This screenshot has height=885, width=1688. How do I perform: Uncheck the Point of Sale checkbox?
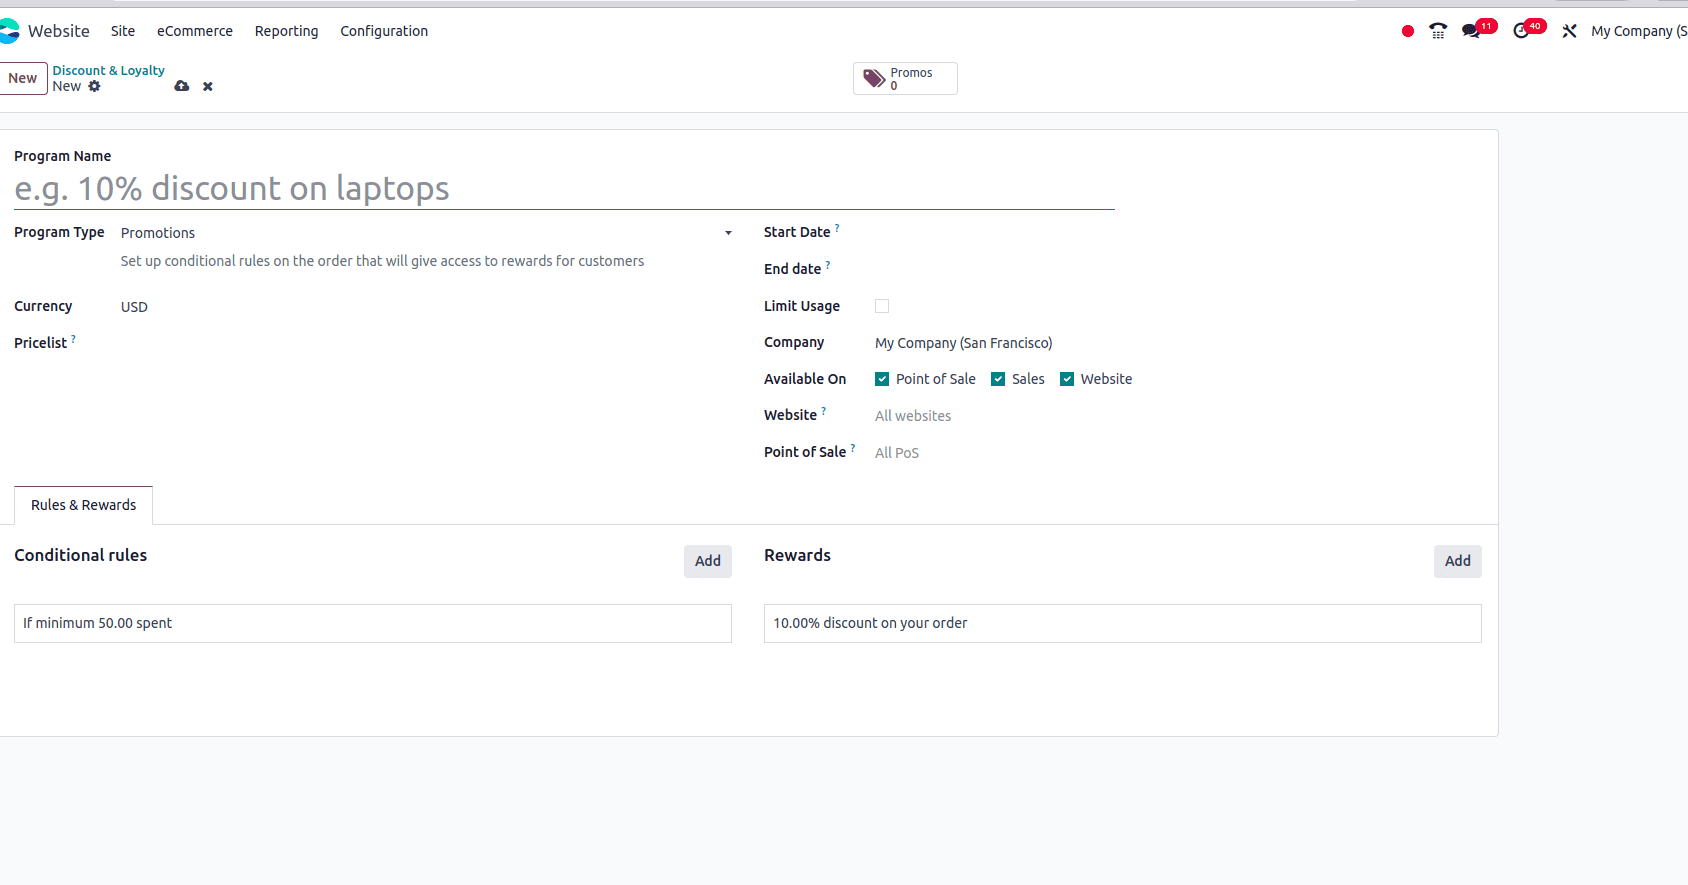[x=882, y=379]
